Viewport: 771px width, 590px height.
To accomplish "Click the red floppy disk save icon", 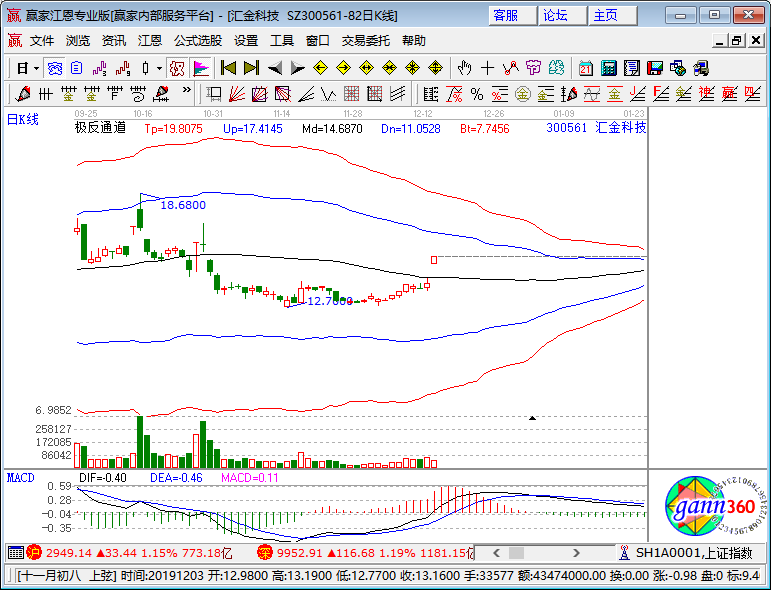I will 654,68.
